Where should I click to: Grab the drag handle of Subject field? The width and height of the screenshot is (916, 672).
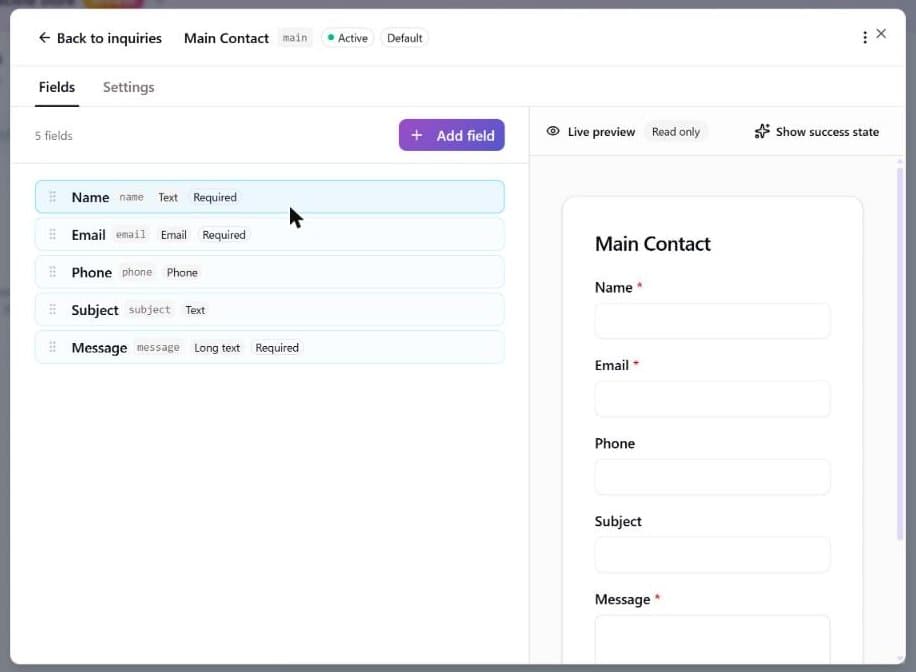click(53, 309)
